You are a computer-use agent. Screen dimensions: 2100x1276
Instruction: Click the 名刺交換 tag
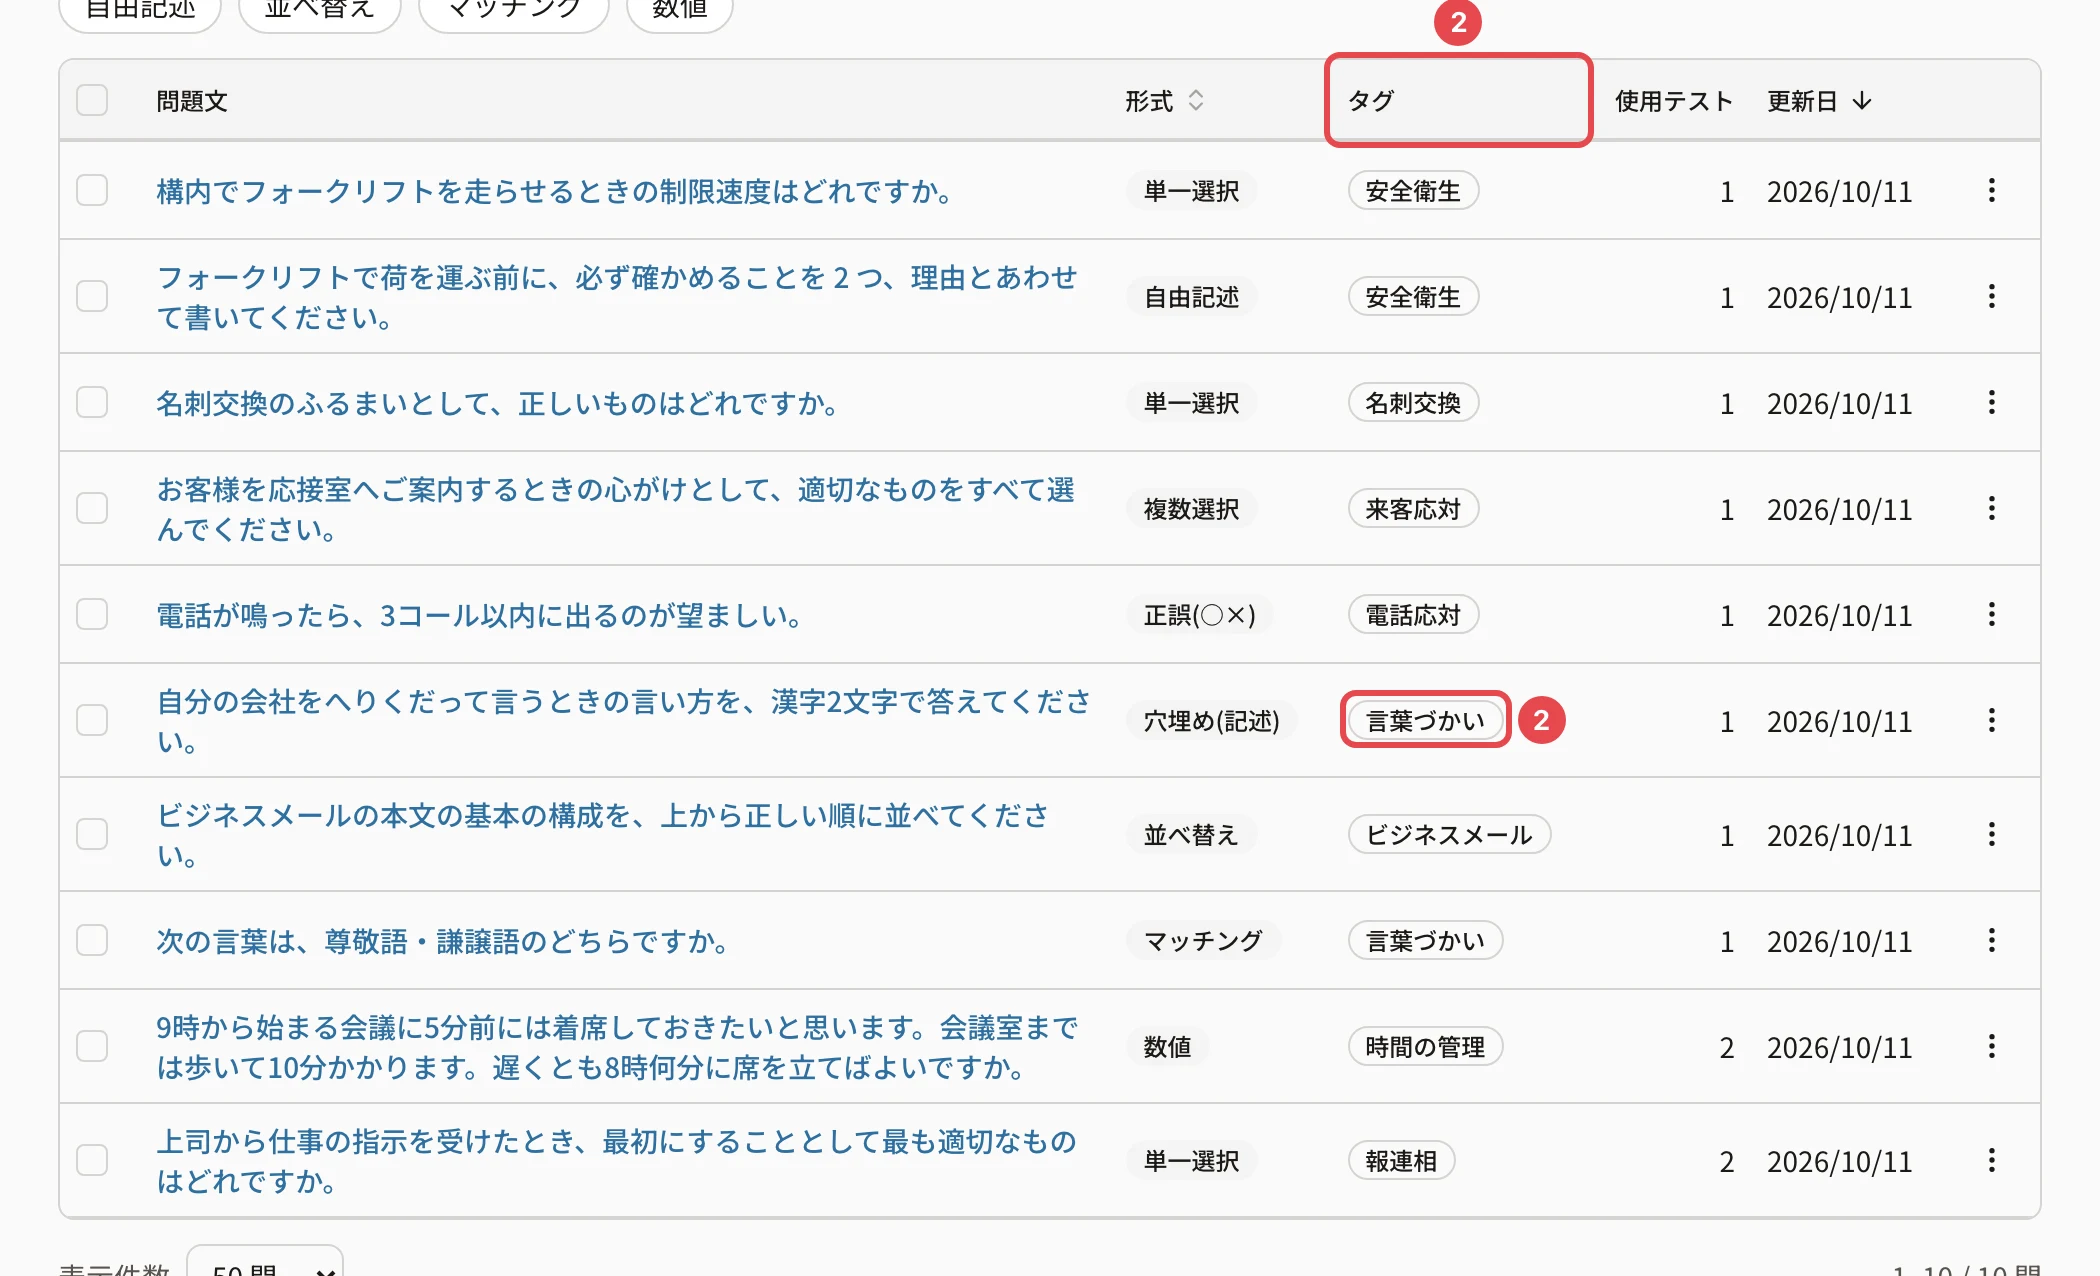1413,403
